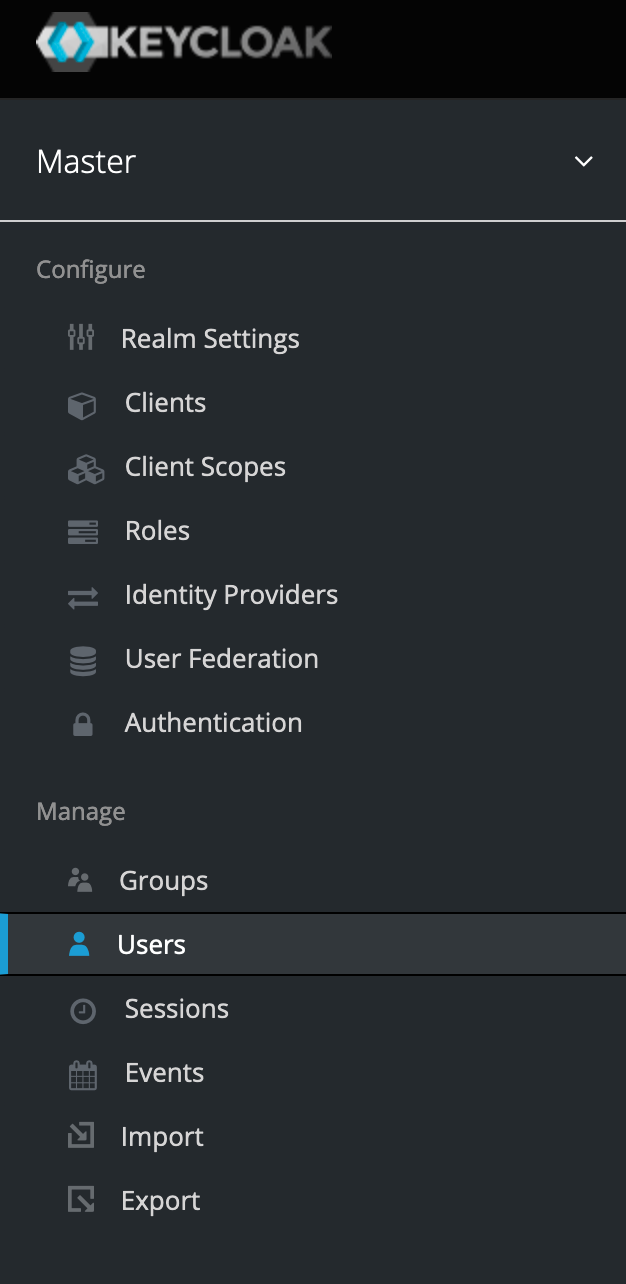
Task: Click the Import arrow-box icon
Action: (x=81, y=1136)
